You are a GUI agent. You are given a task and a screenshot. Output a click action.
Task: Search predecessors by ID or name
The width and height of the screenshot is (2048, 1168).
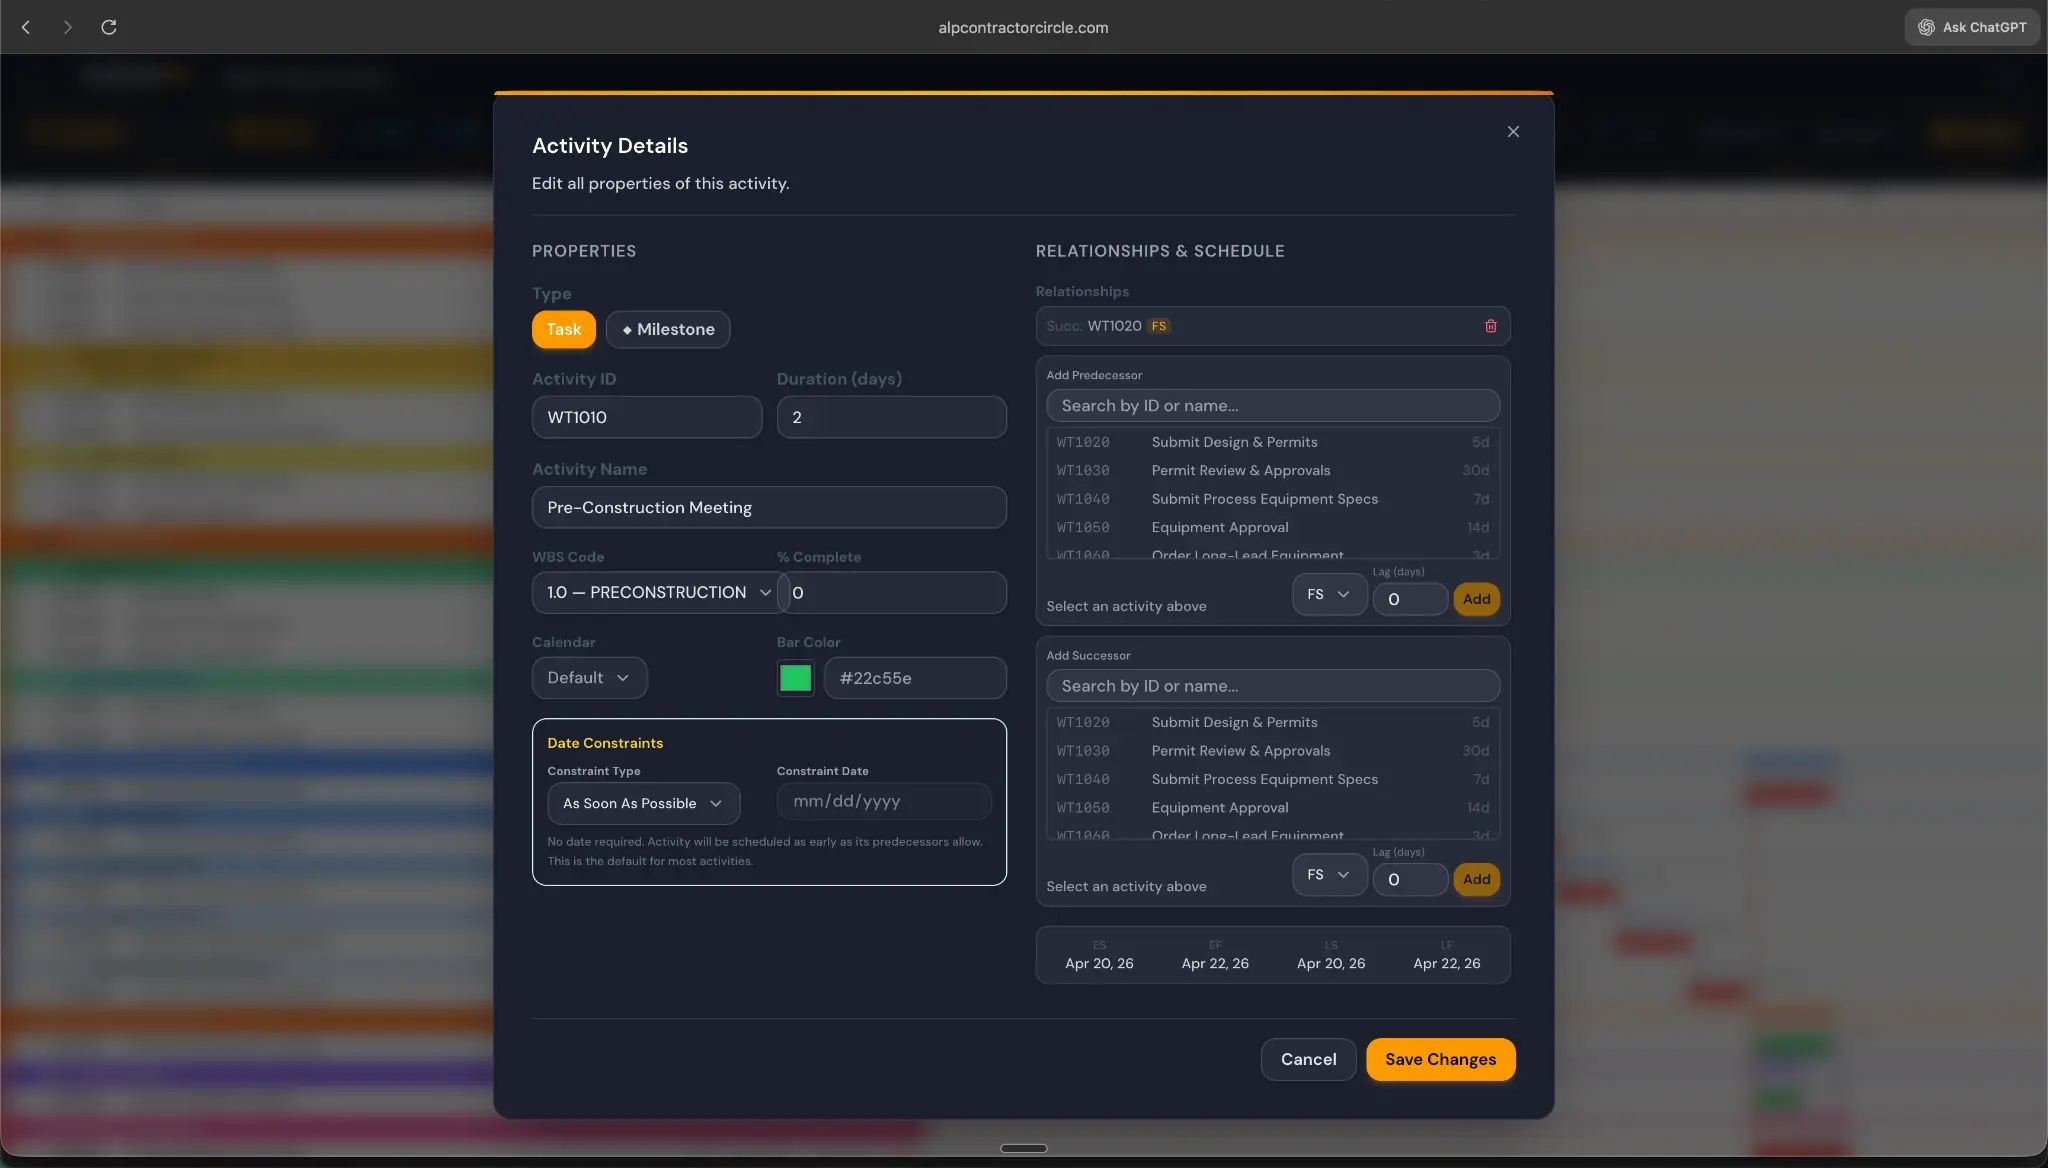(1273, 405)
